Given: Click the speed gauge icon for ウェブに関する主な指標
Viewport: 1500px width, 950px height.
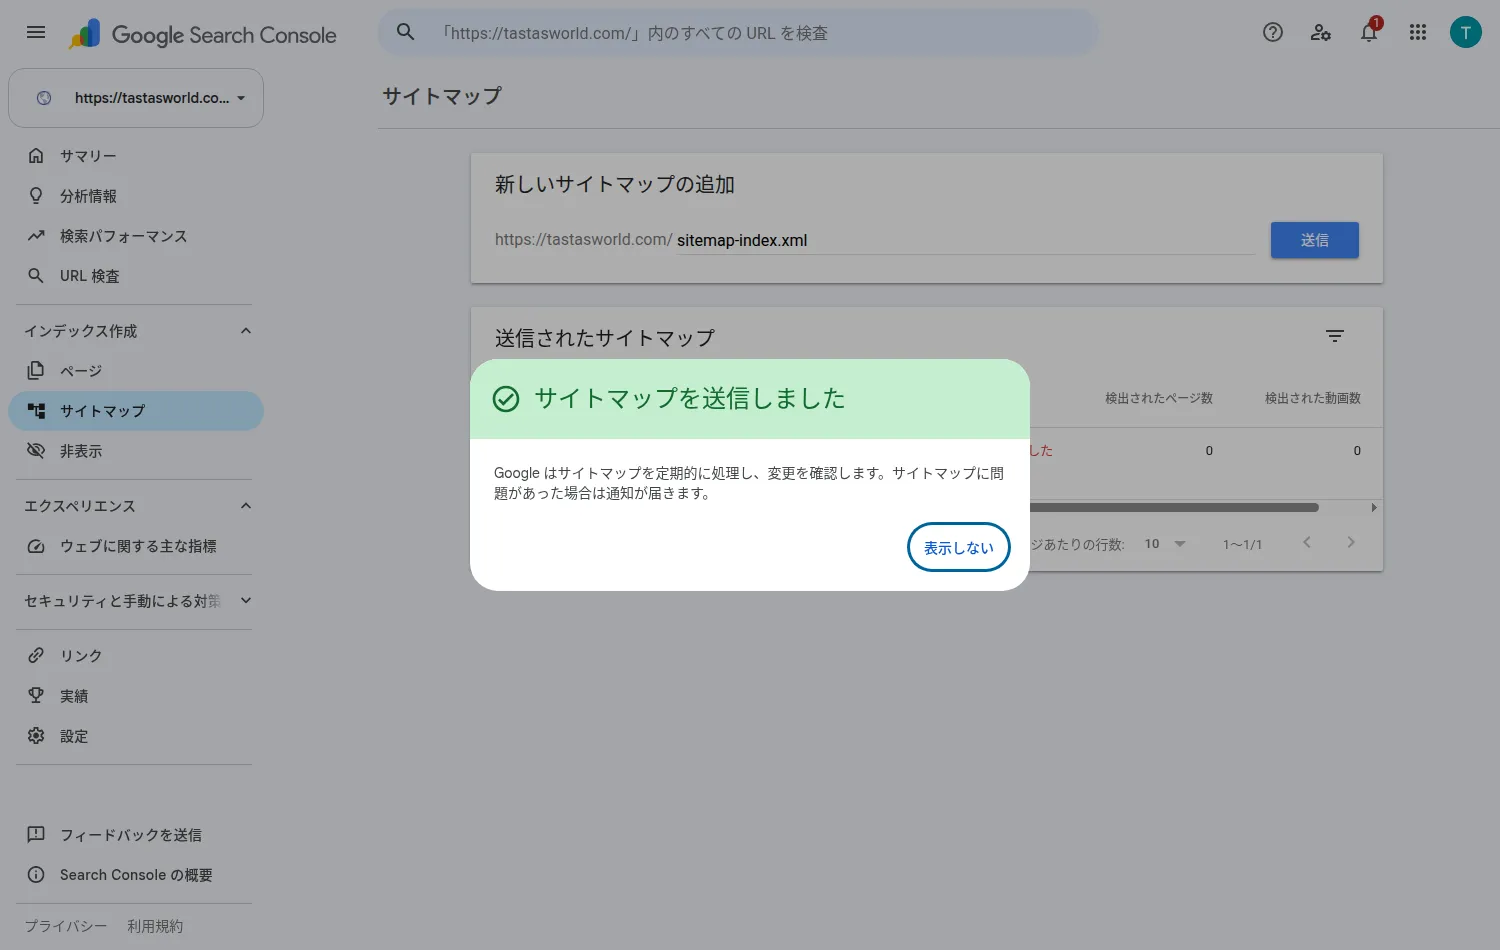Looking at the screenshot, I should pos(36,546).
